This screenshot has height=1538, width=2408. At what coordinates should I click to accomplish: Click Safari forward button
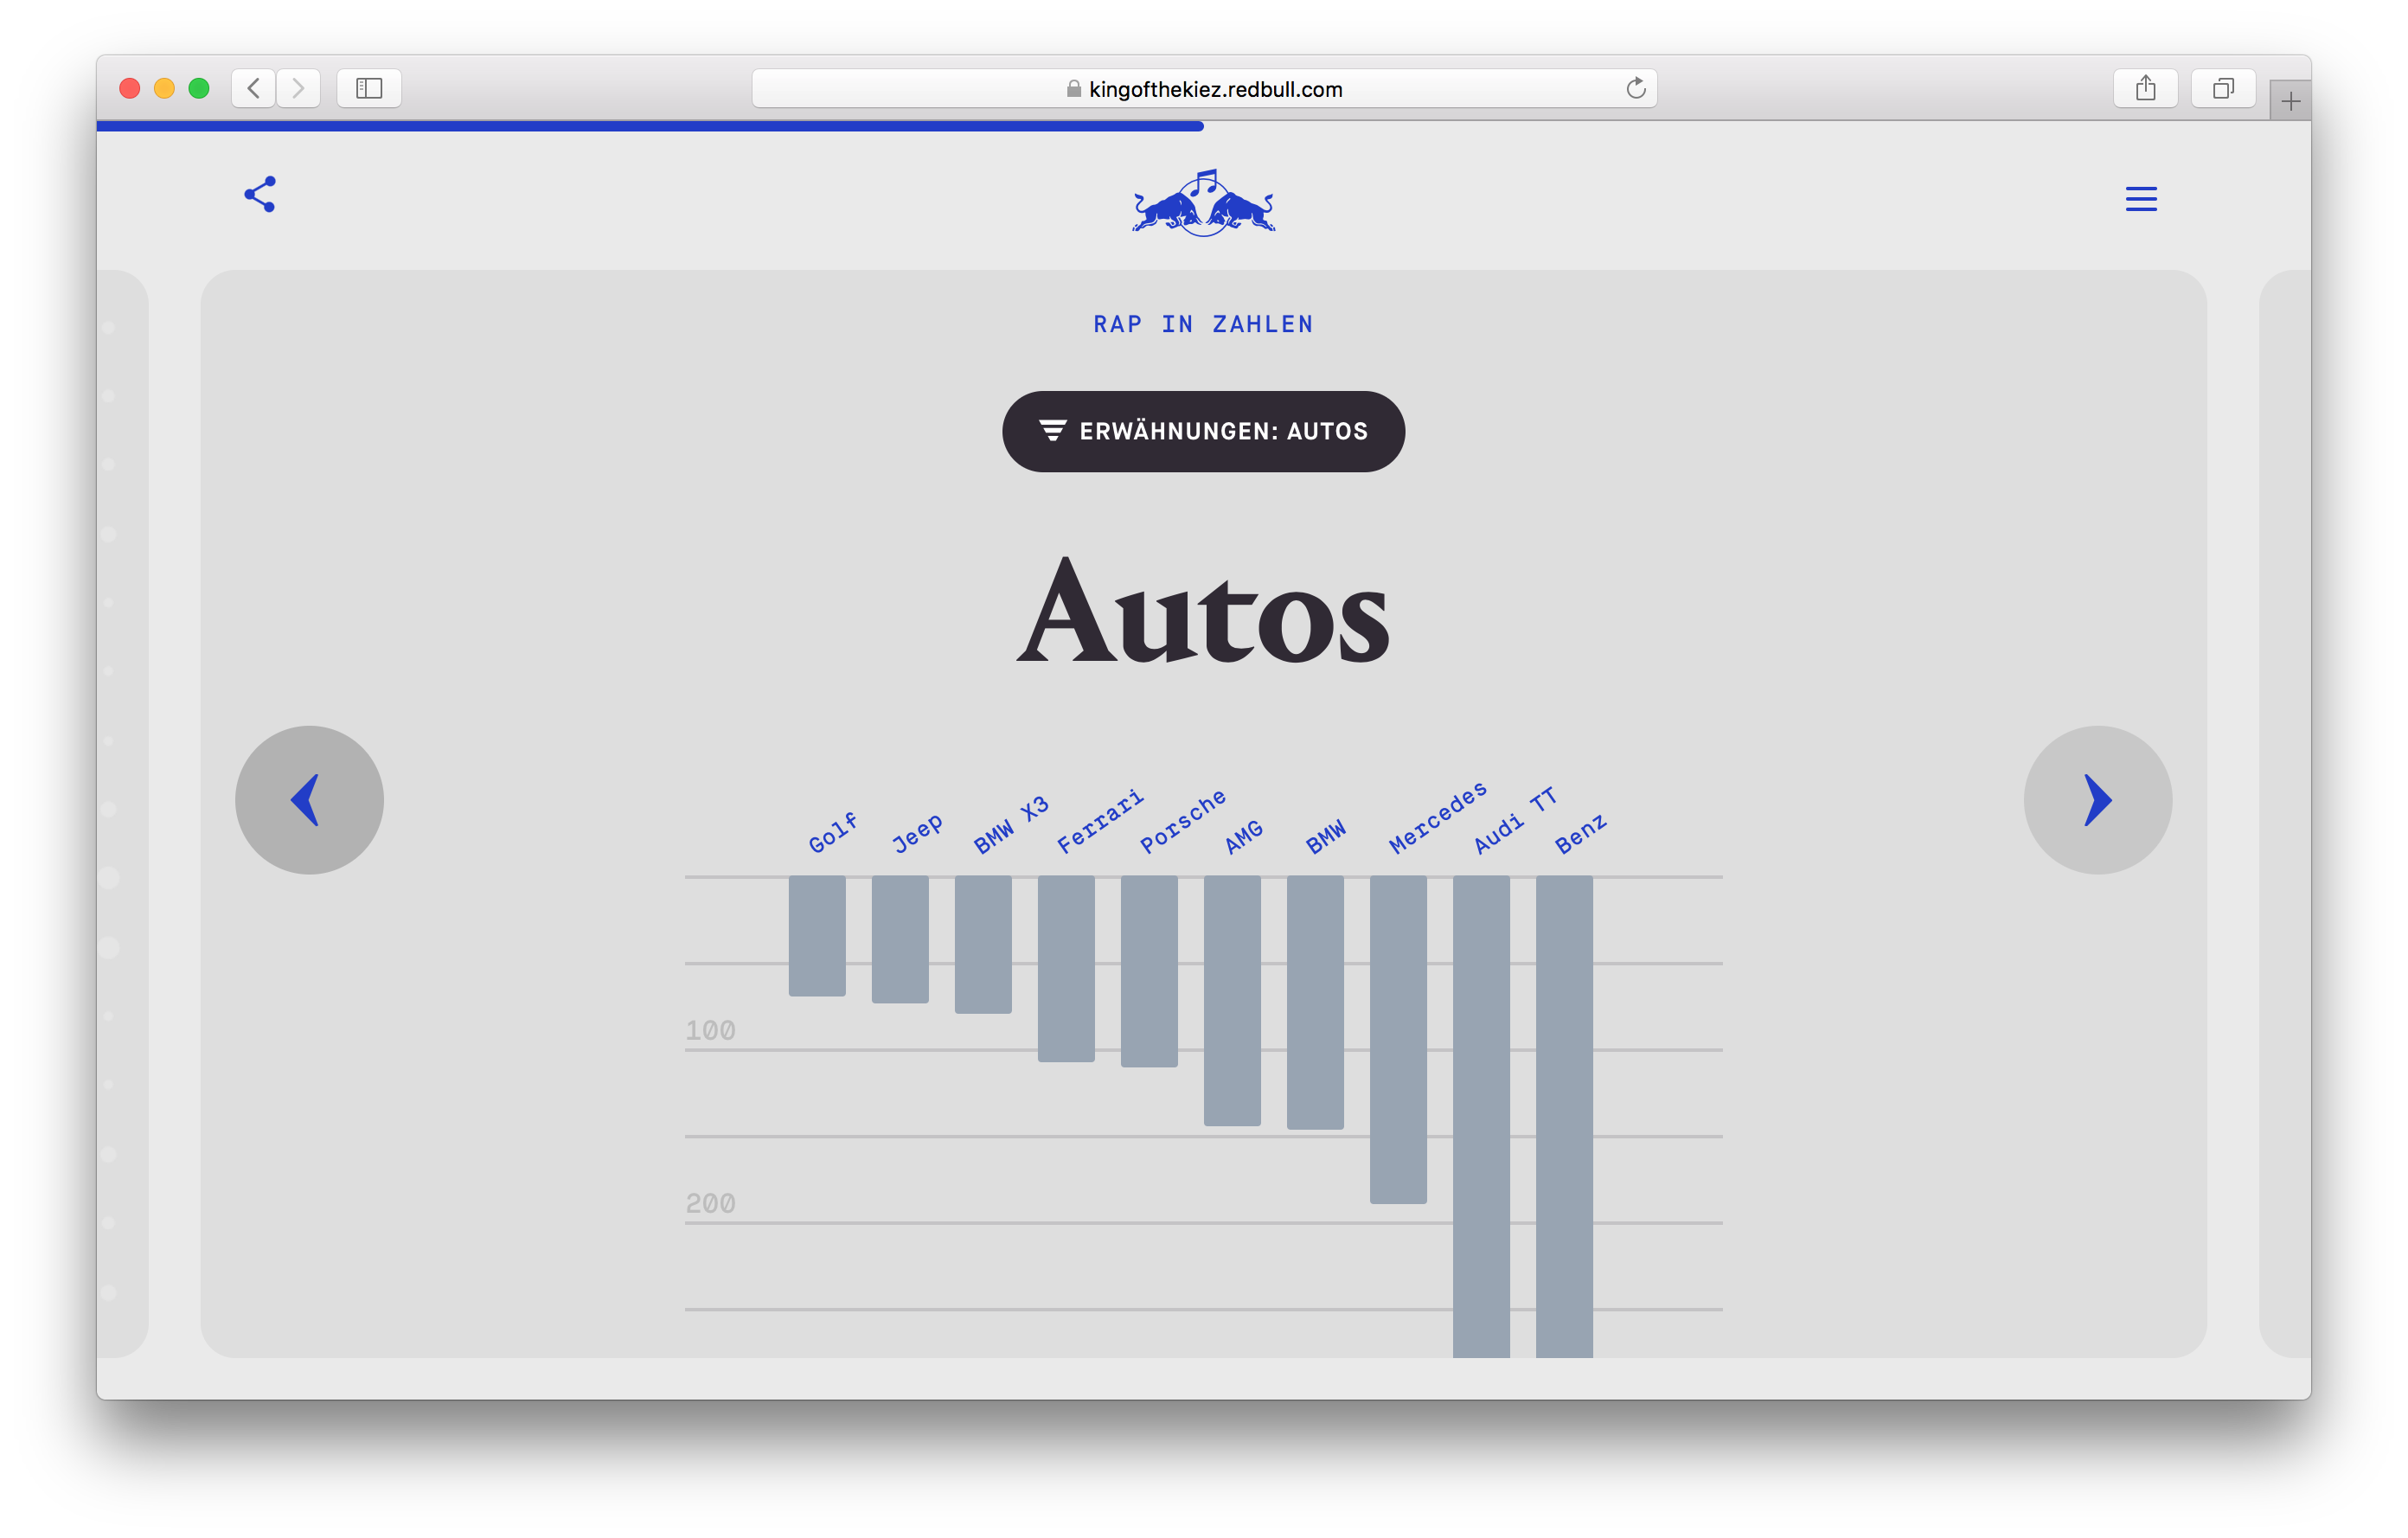[x=298, y=88]
